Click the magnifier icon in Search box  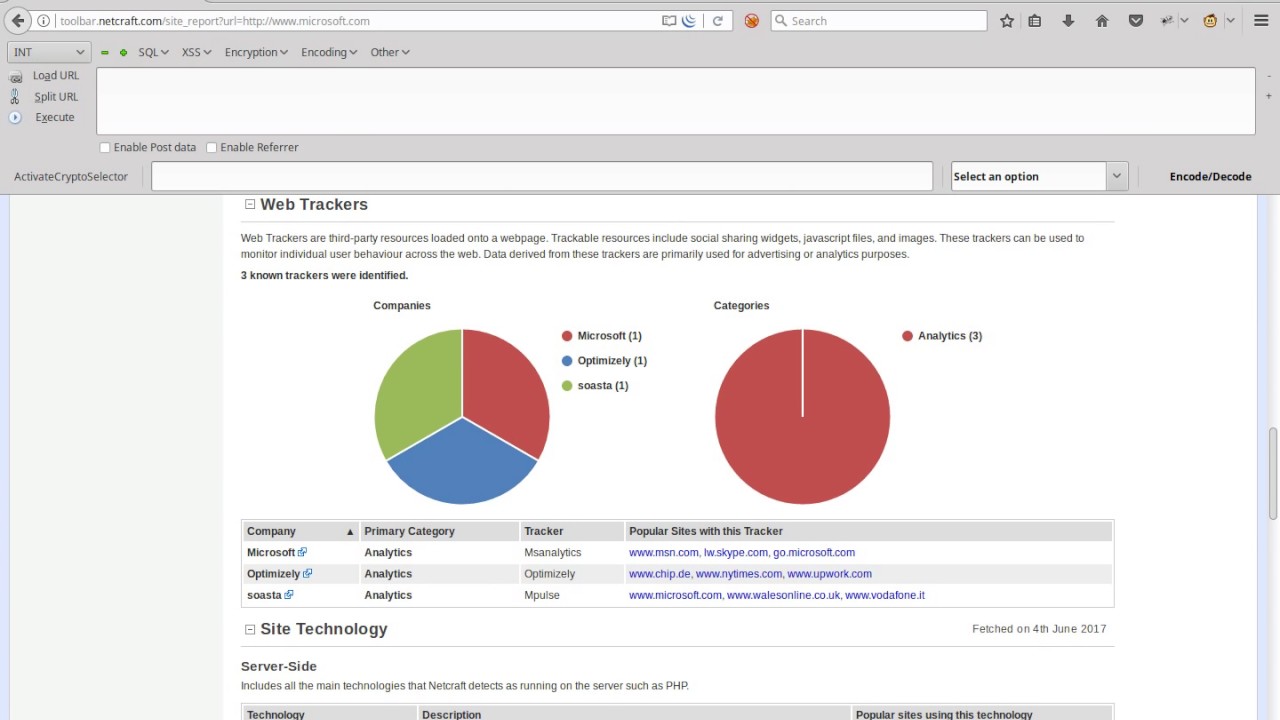click(781, 21)
